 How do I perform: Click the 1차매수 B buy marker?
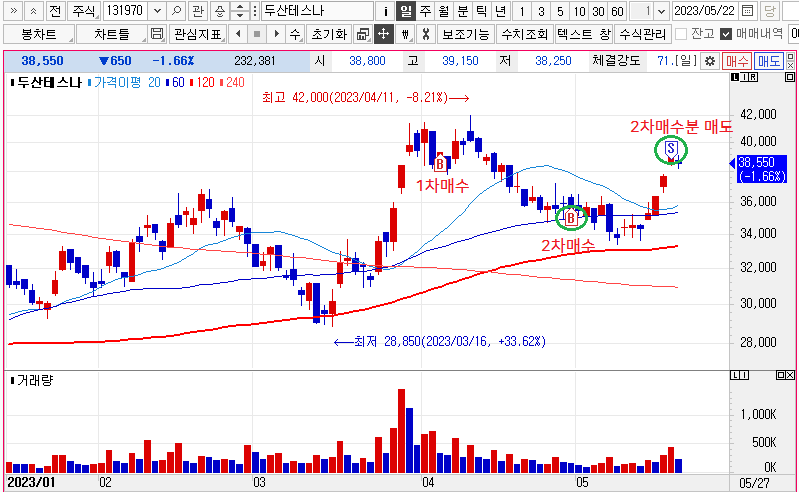coord(440,163)
